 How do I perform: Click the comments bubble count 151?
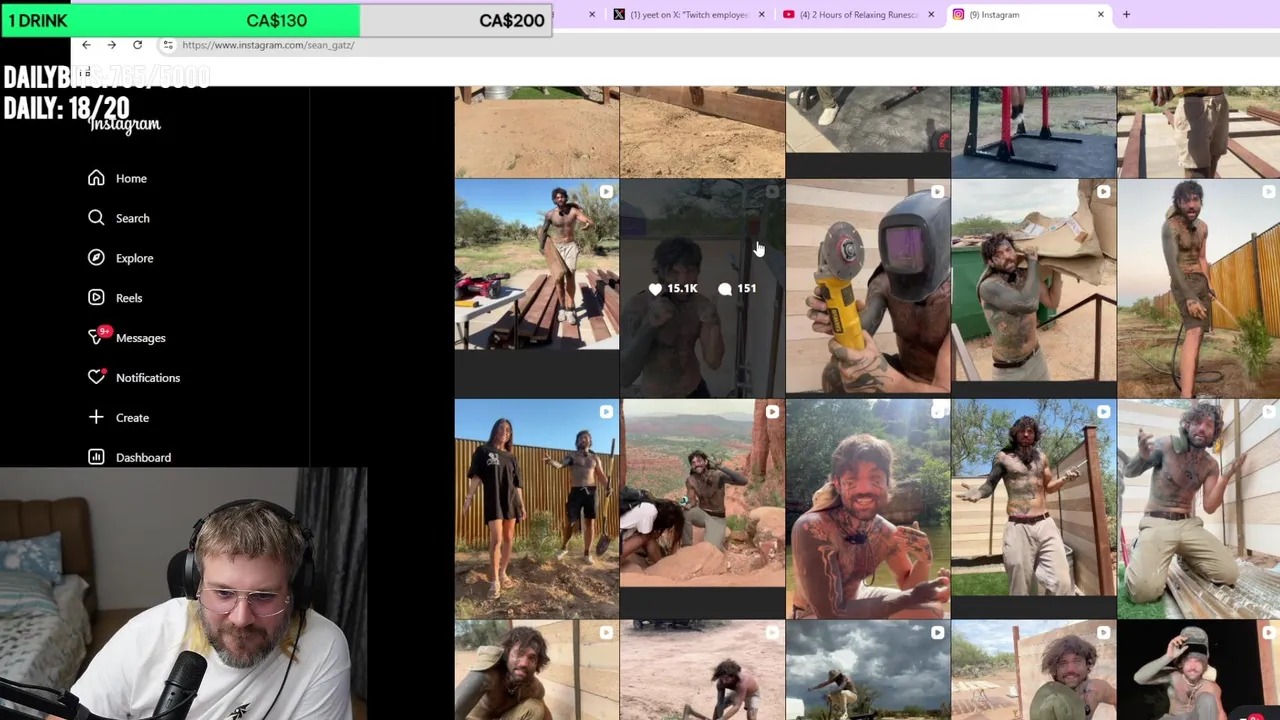click(737, 288)
